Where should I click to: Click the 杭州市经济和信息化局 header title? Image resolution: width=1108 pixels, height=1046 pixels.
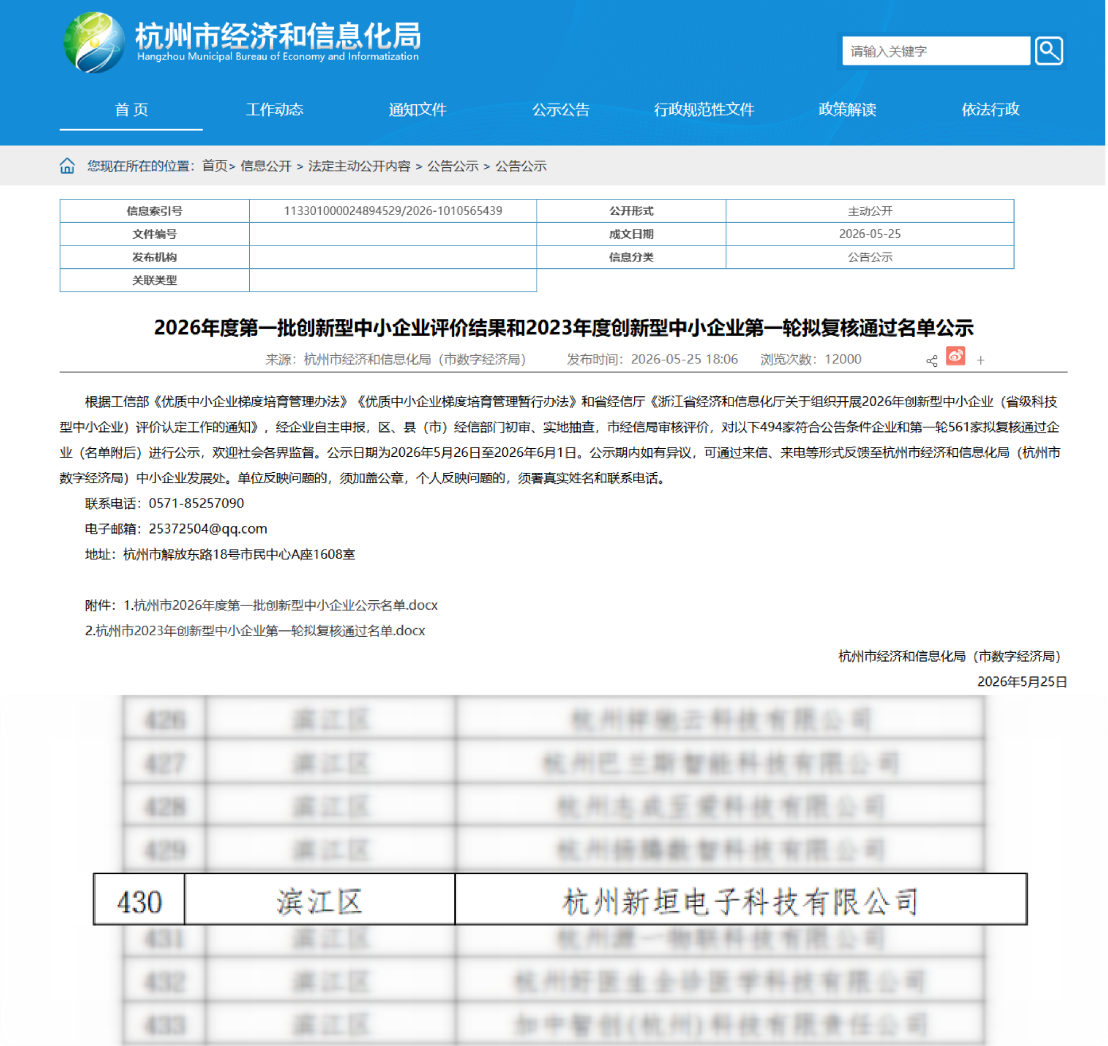click(278, 35)
